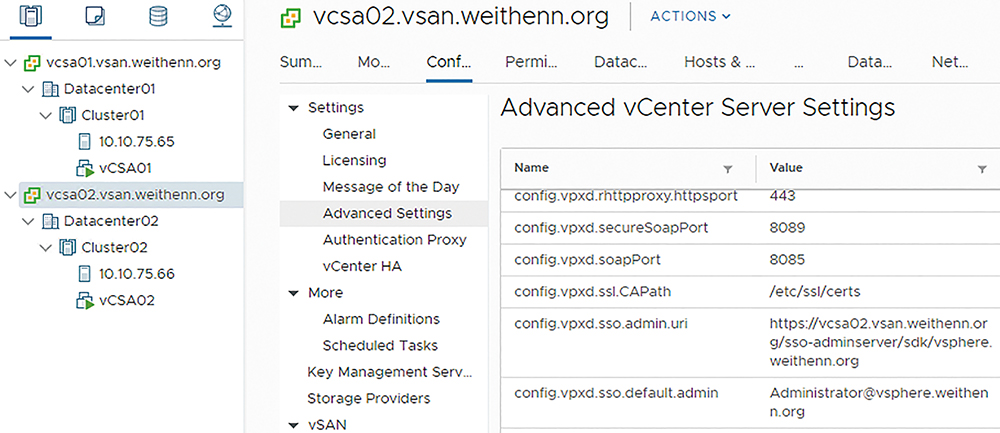Viewport: 1000px width, 433px height.
Task: Click the Value column filter icon
Action: click(982, 169)
